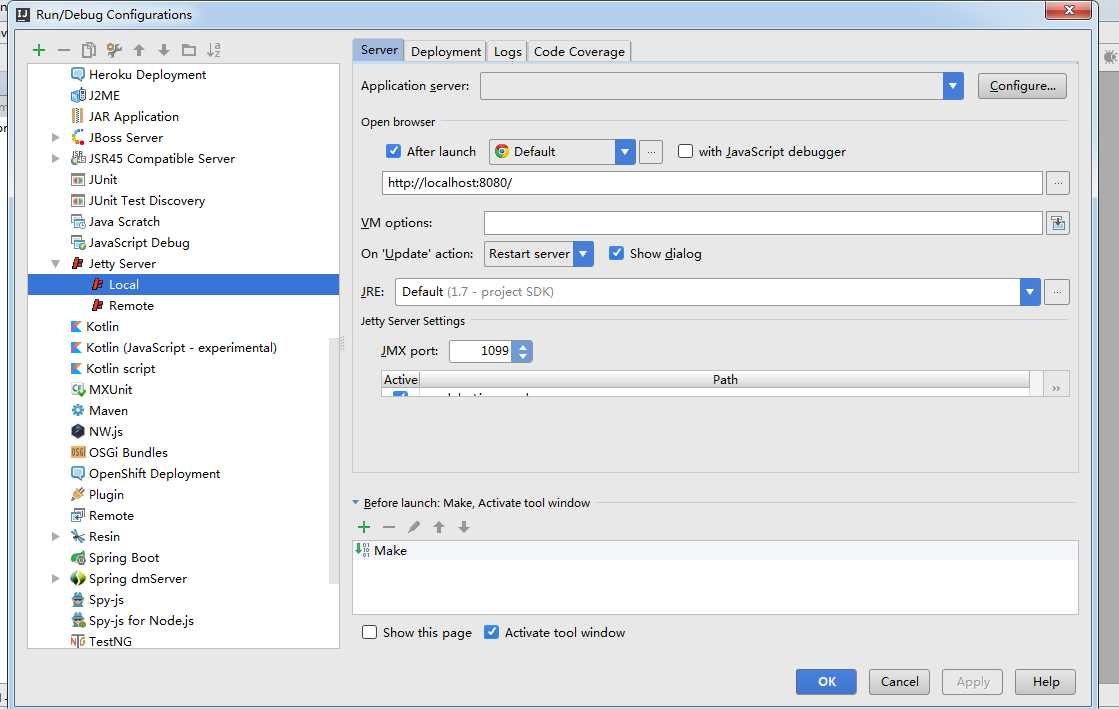Copy configuration toolbar icon
The width and height of the screenshot is (1119, 709).
coord(88,50)
